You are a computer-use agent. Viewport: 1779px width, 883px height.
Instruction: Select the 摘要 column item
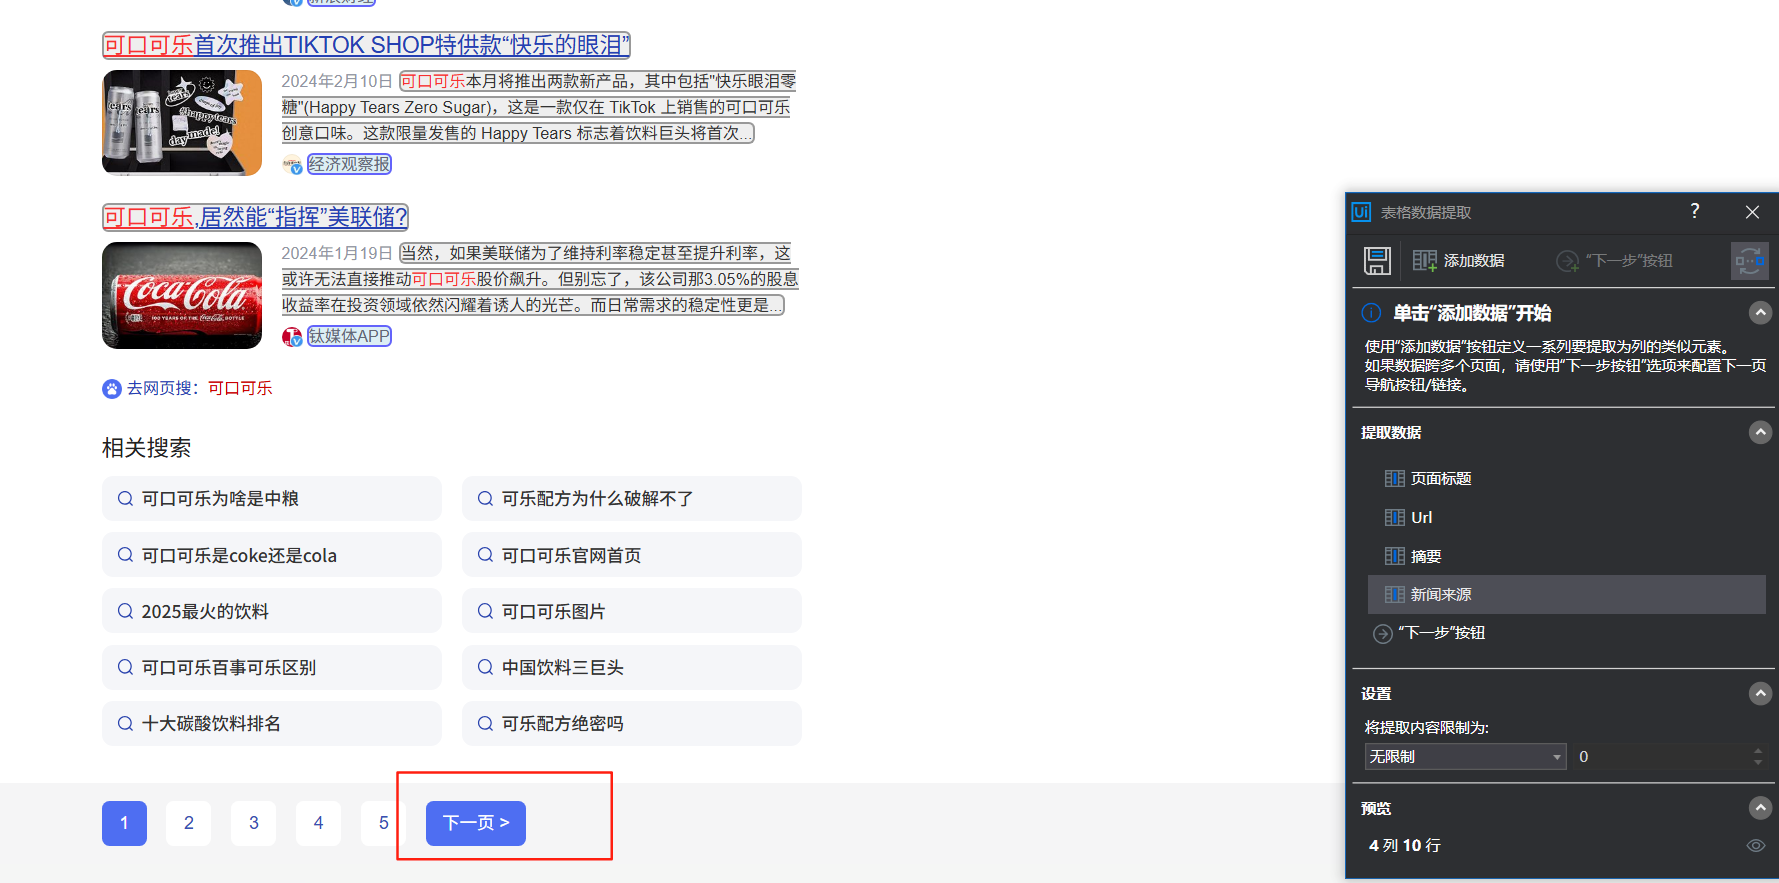1566,556
